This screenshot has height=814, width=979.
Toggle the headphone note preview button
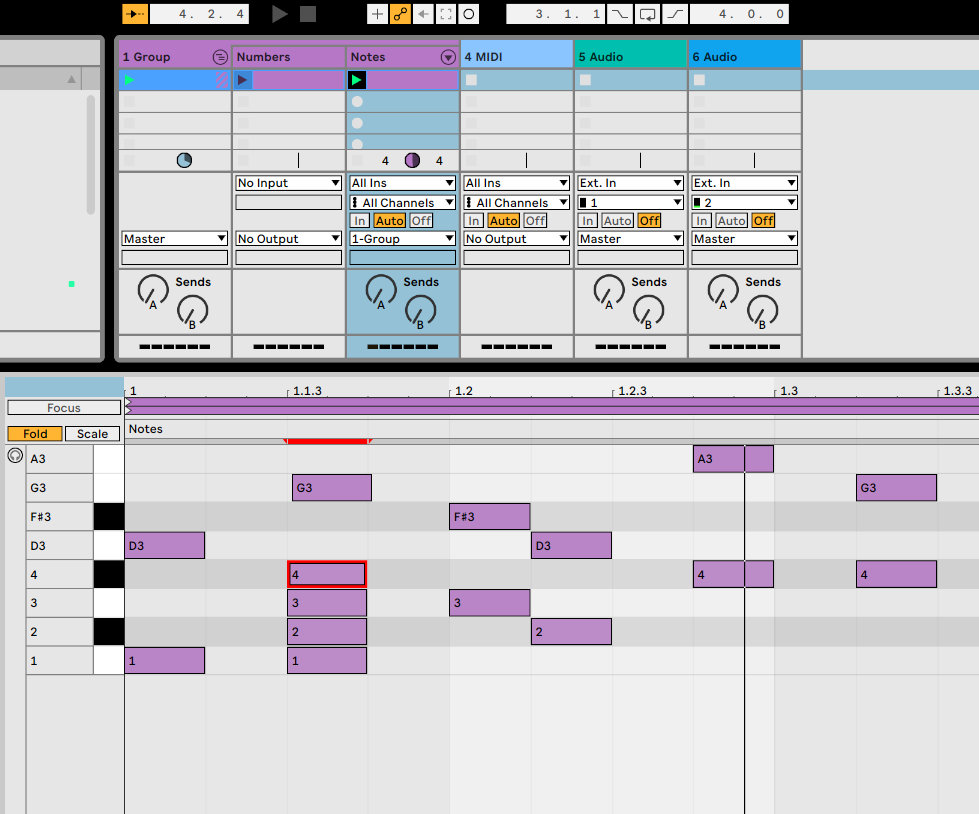(15, 456)
